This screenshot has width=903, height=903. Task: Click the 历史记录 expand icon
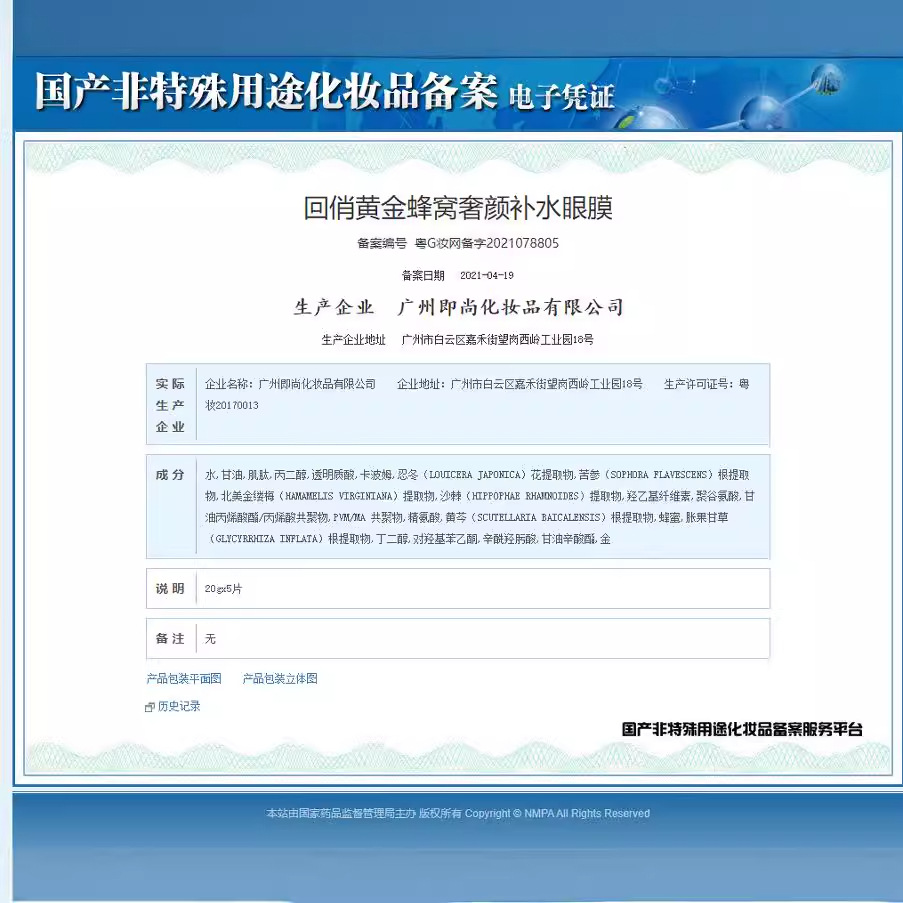pos(150,707)
